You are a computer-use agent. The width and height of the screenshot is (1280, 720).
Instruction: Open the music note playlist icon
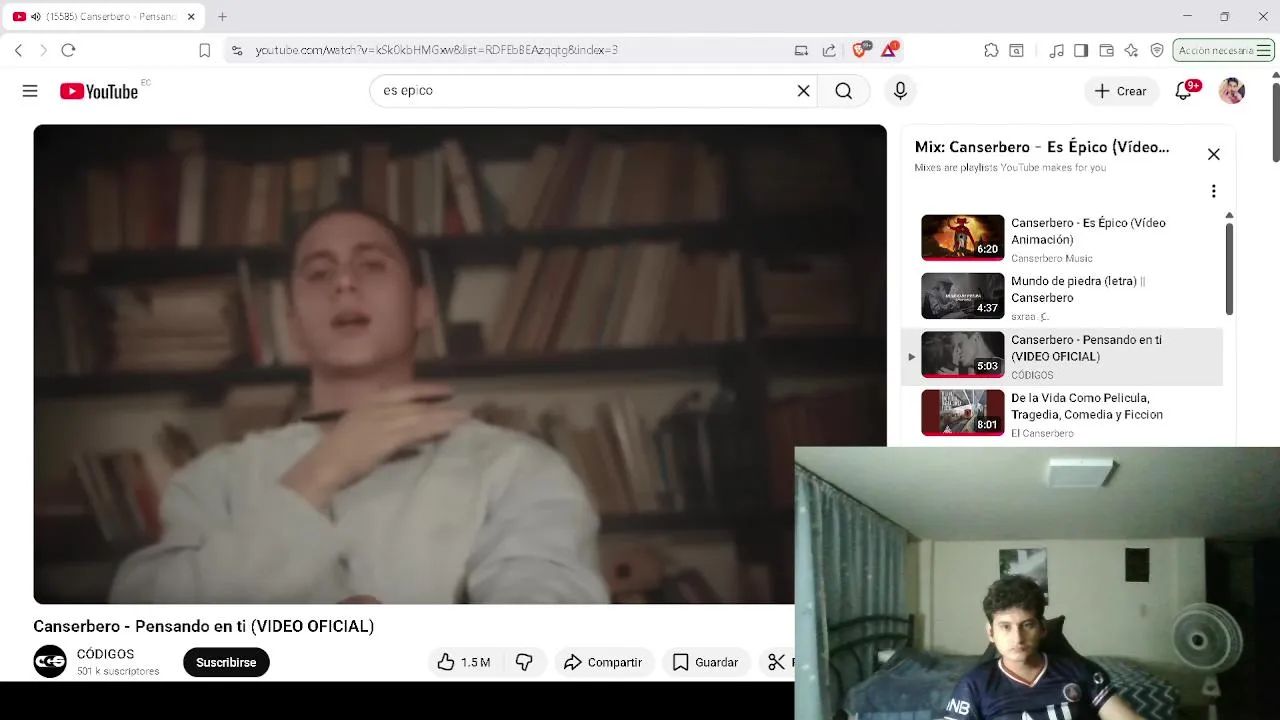1056,50
